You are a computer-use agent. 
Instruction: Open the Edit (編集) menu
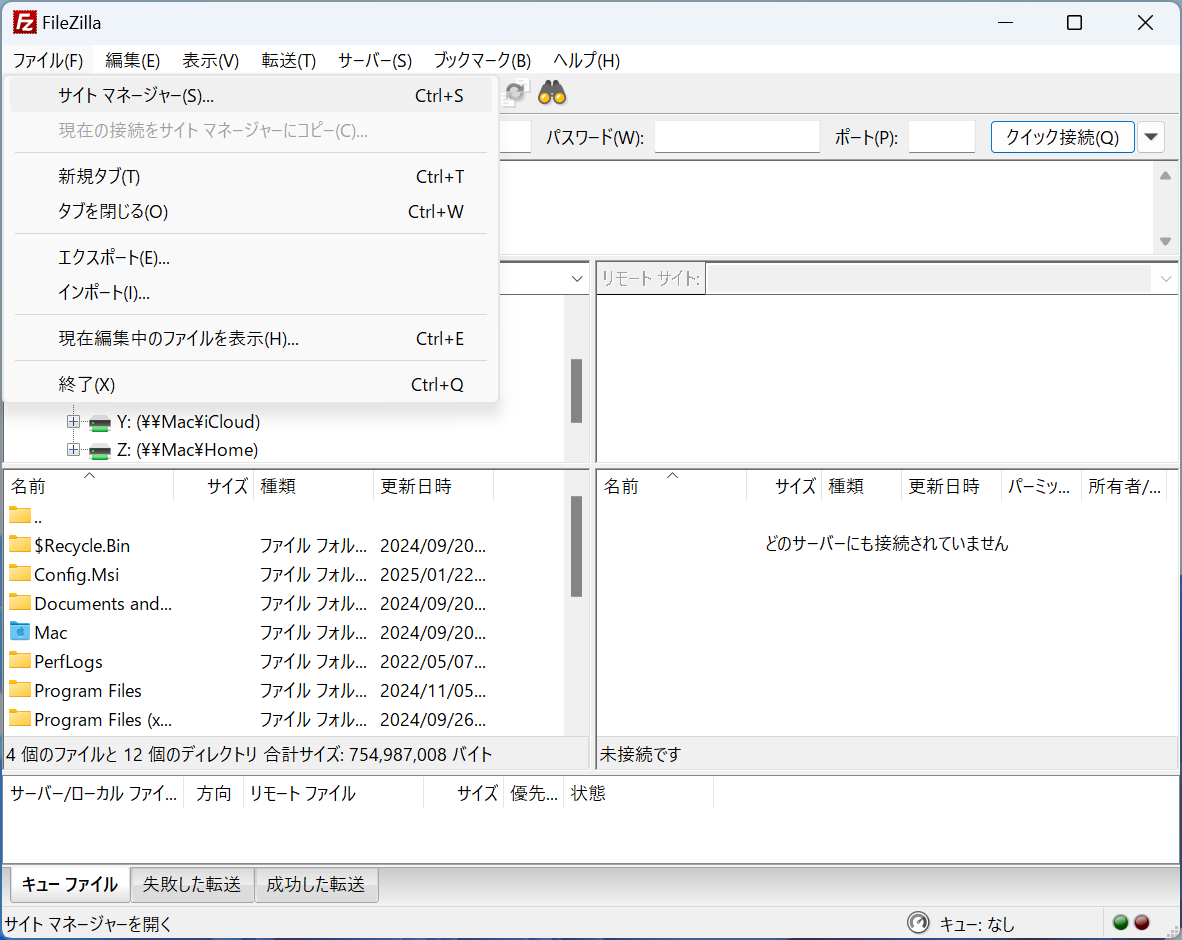[133, 60]
